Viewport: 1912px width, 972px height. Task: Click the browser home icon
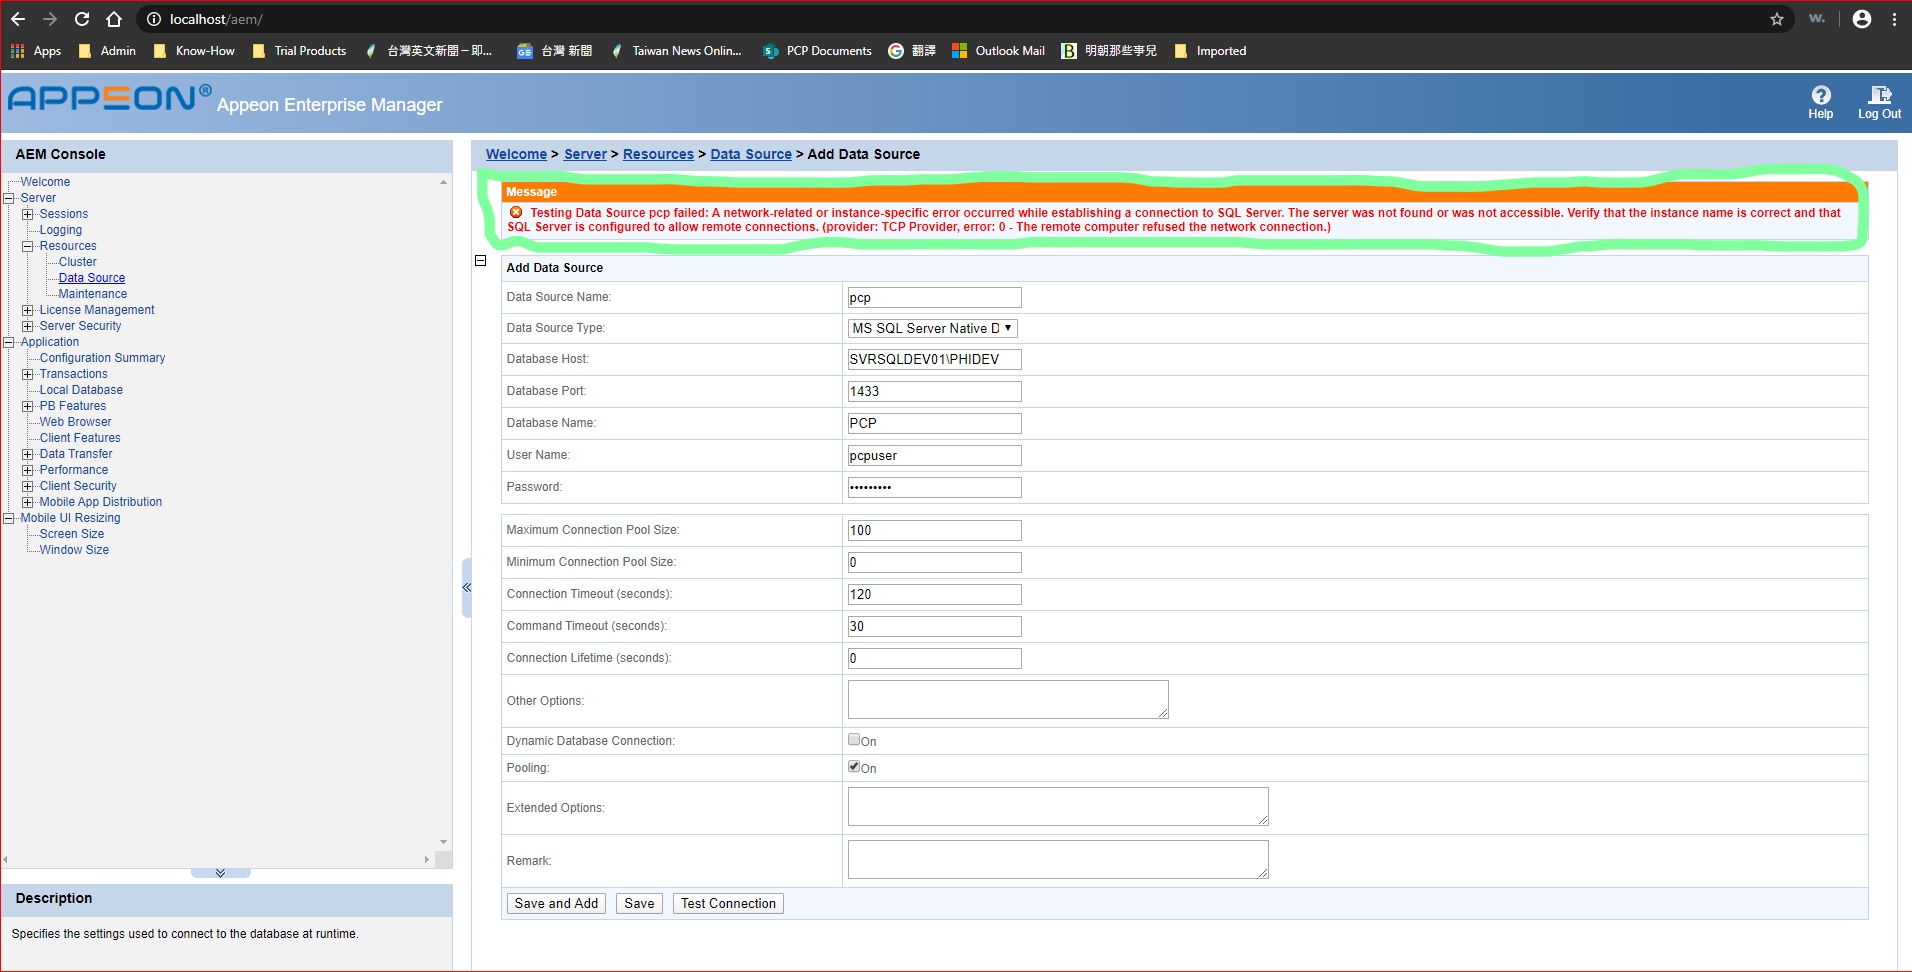(x=114, y=19)
